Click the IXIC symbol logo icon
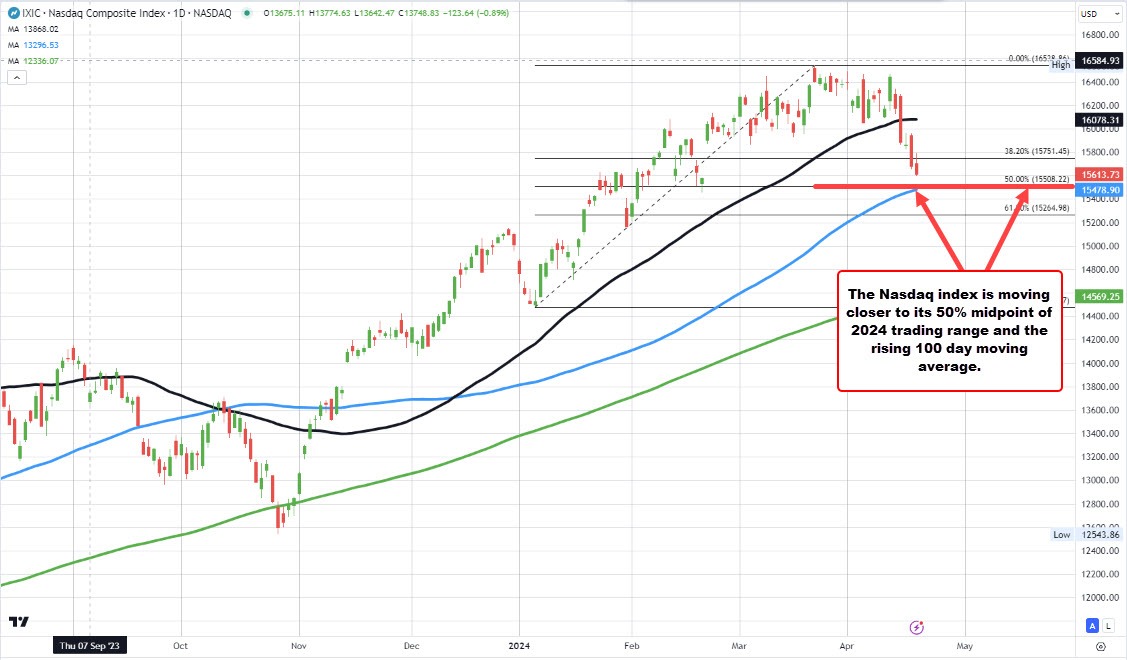Screen dimensions: 1127x660 (14, 13)
